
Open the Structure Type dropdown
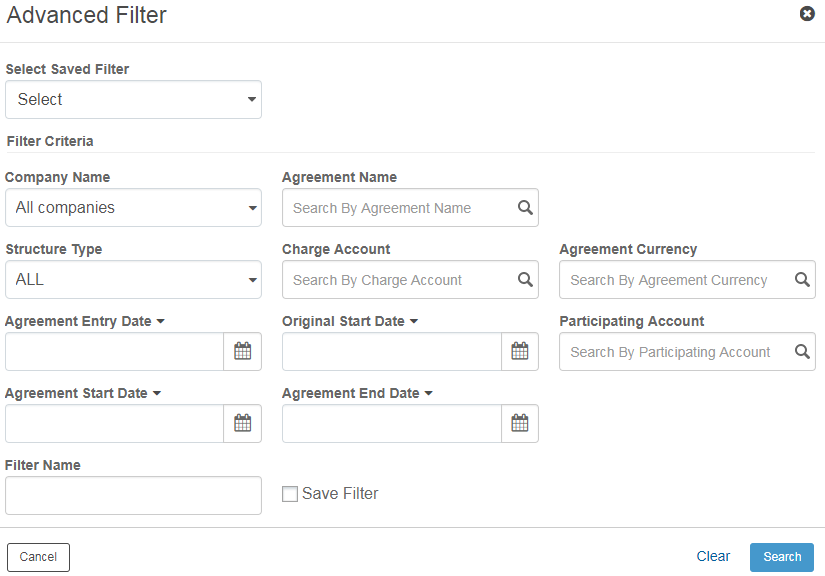pos(133,279)
